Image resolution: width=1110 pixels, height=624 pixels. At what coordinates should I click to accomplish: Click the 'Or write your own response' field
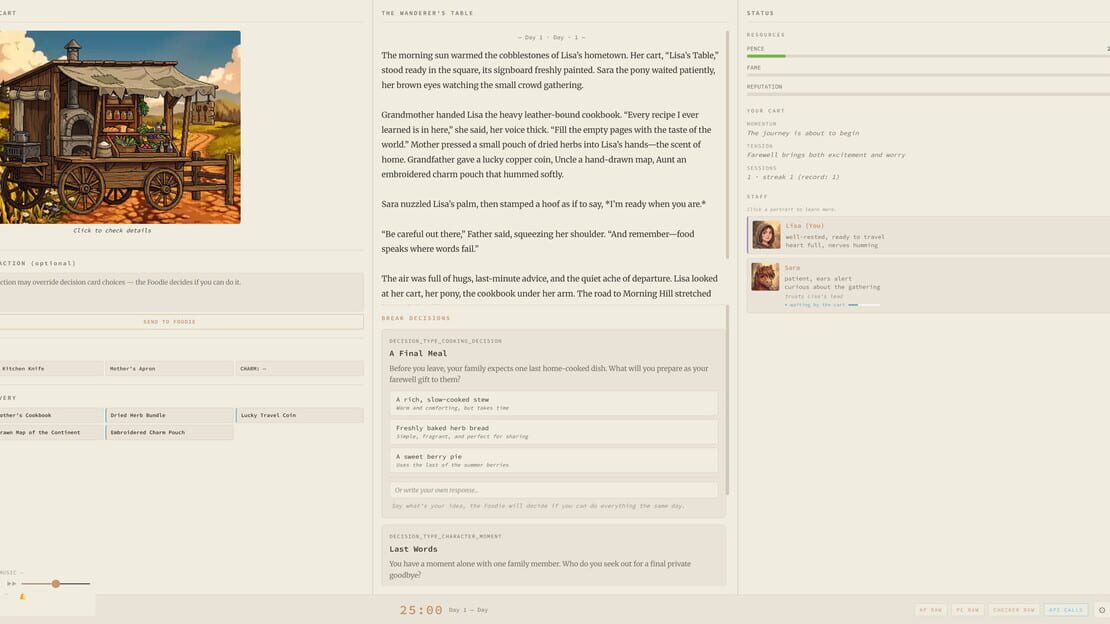pos(554,490)
